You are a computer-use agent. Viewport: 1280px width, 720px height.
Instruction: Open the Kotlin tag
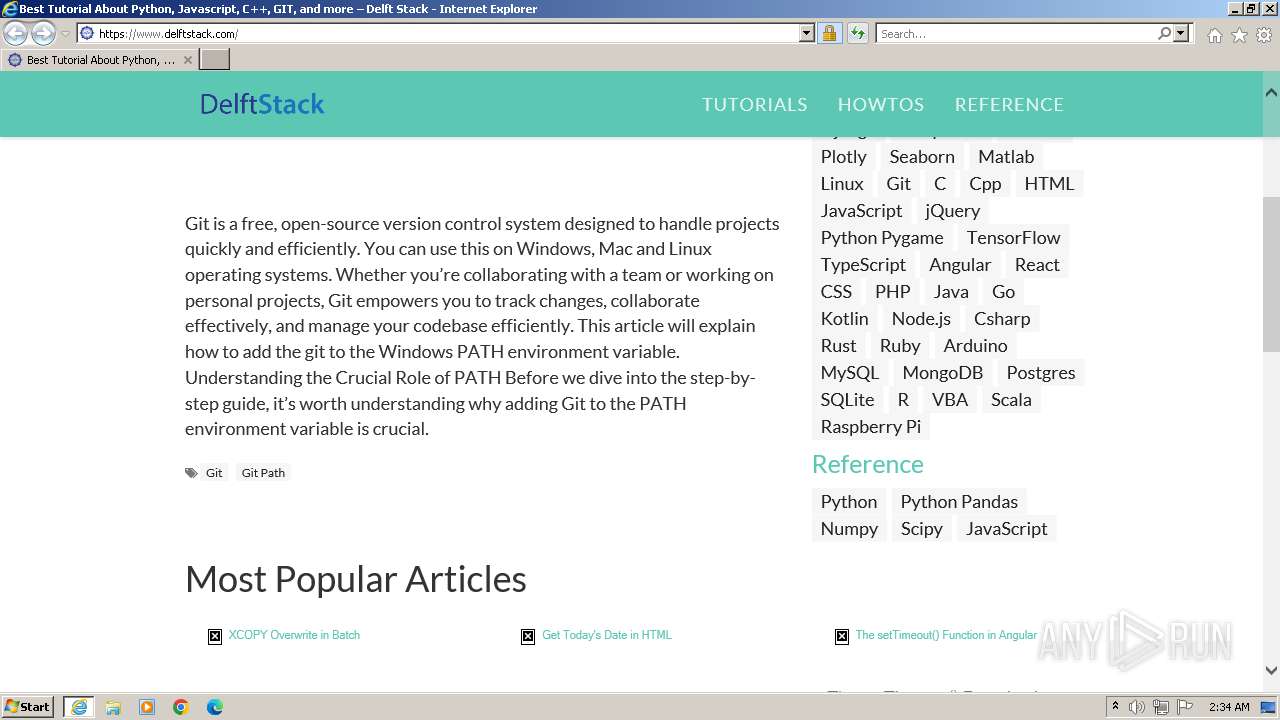(x=845, y=318)
